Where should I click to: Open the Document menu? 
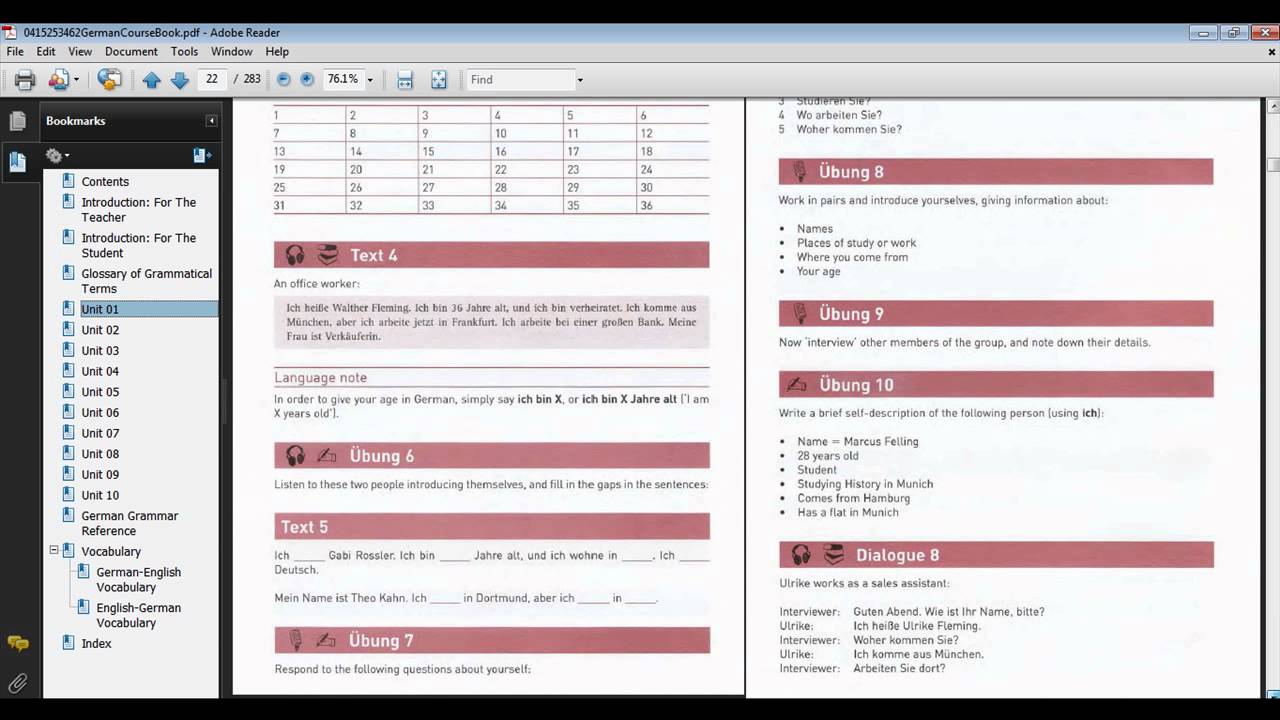click(x=131, y=51)
